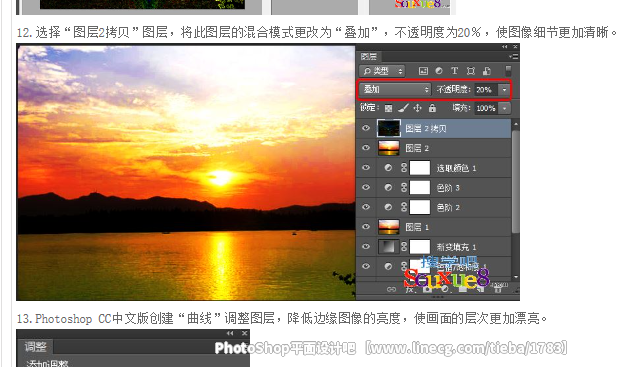The image size is (623, 367).
Task: Click the white mask of 色阶 3
Action: pyautogui.click(x=420, y=187)
